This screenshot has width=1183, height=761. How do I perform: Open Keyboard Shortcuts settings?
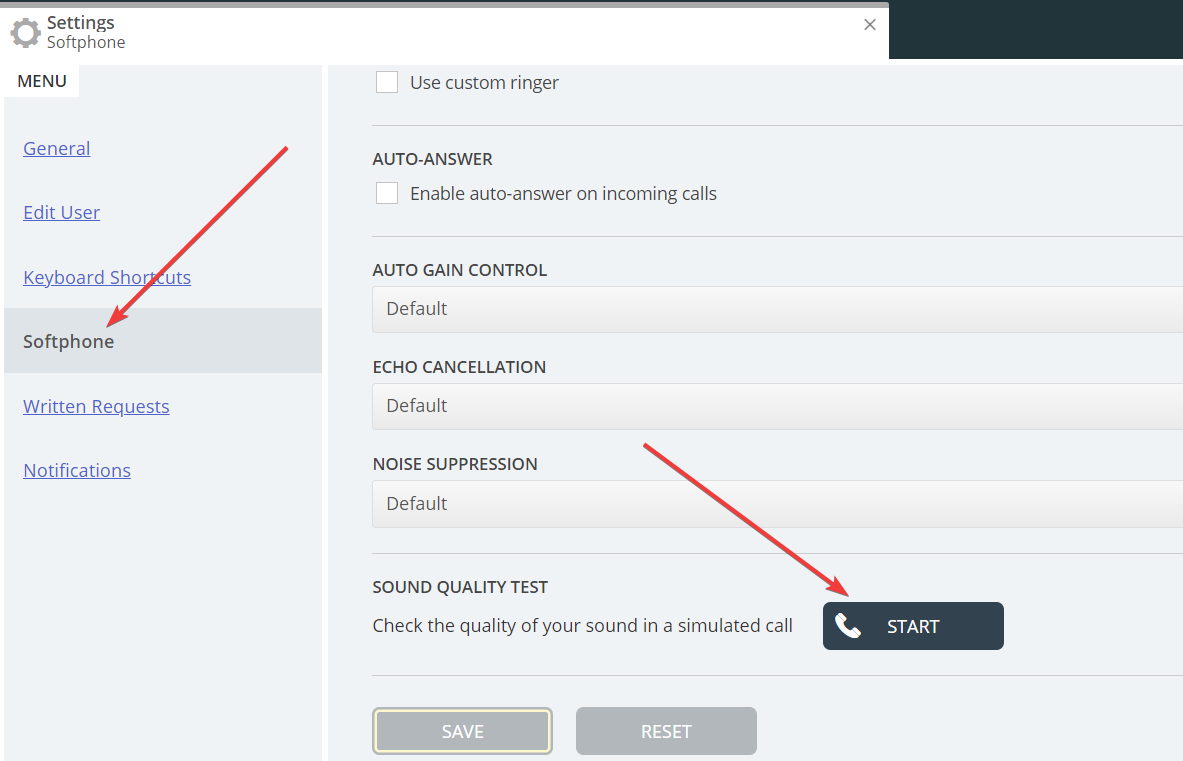pyautogui.click(x=107, y=277)
